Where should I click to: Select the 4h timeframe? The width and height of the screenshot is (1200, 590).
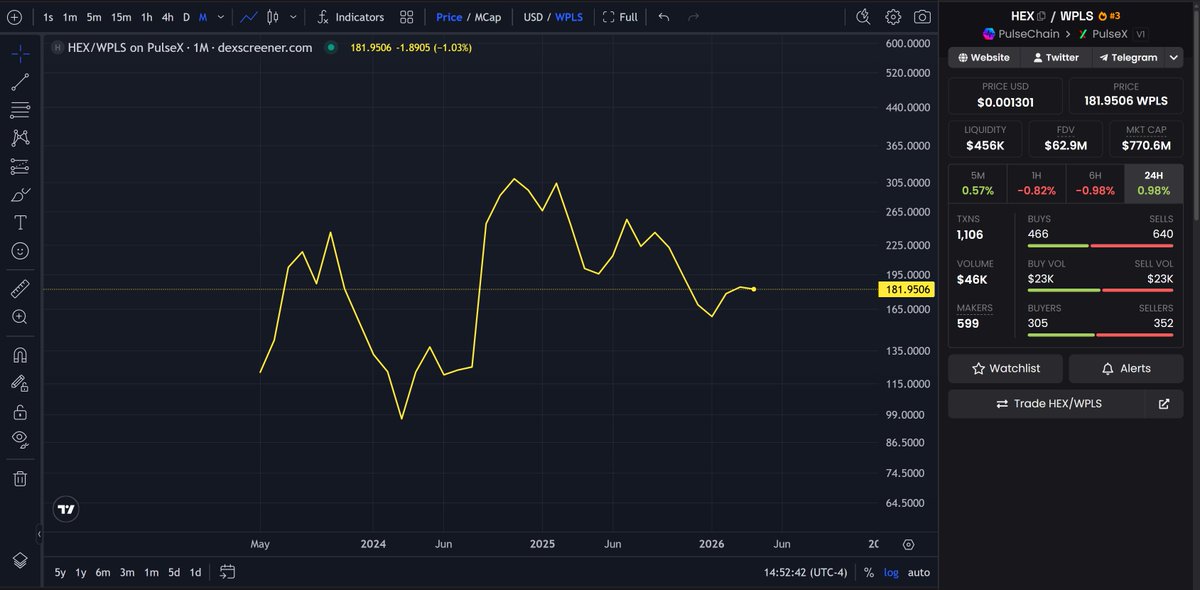coord(168,17)
